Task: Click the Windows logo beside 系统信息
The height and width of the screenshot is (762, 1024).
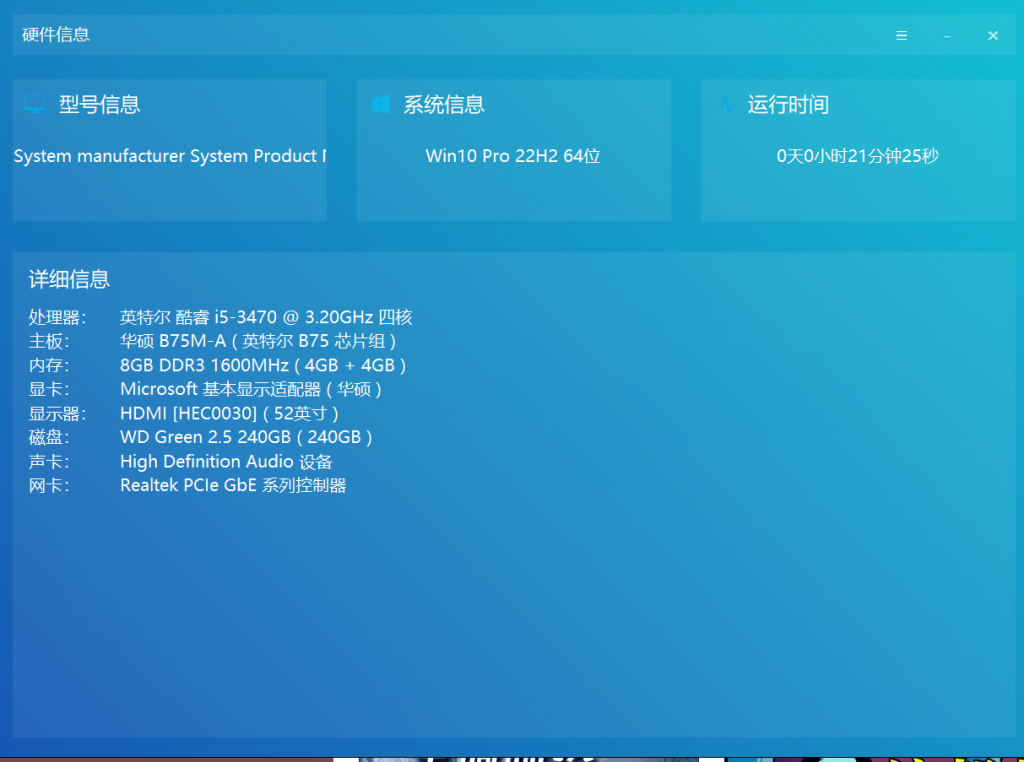Action: click(x=381, y=105)
